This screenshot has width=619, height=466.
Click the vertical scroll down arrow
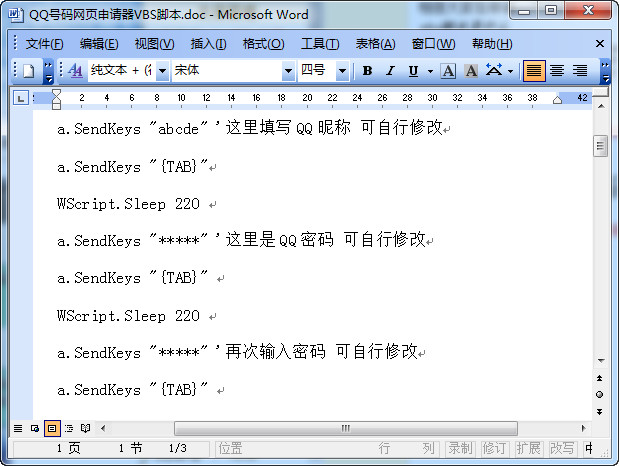(600, 361)
